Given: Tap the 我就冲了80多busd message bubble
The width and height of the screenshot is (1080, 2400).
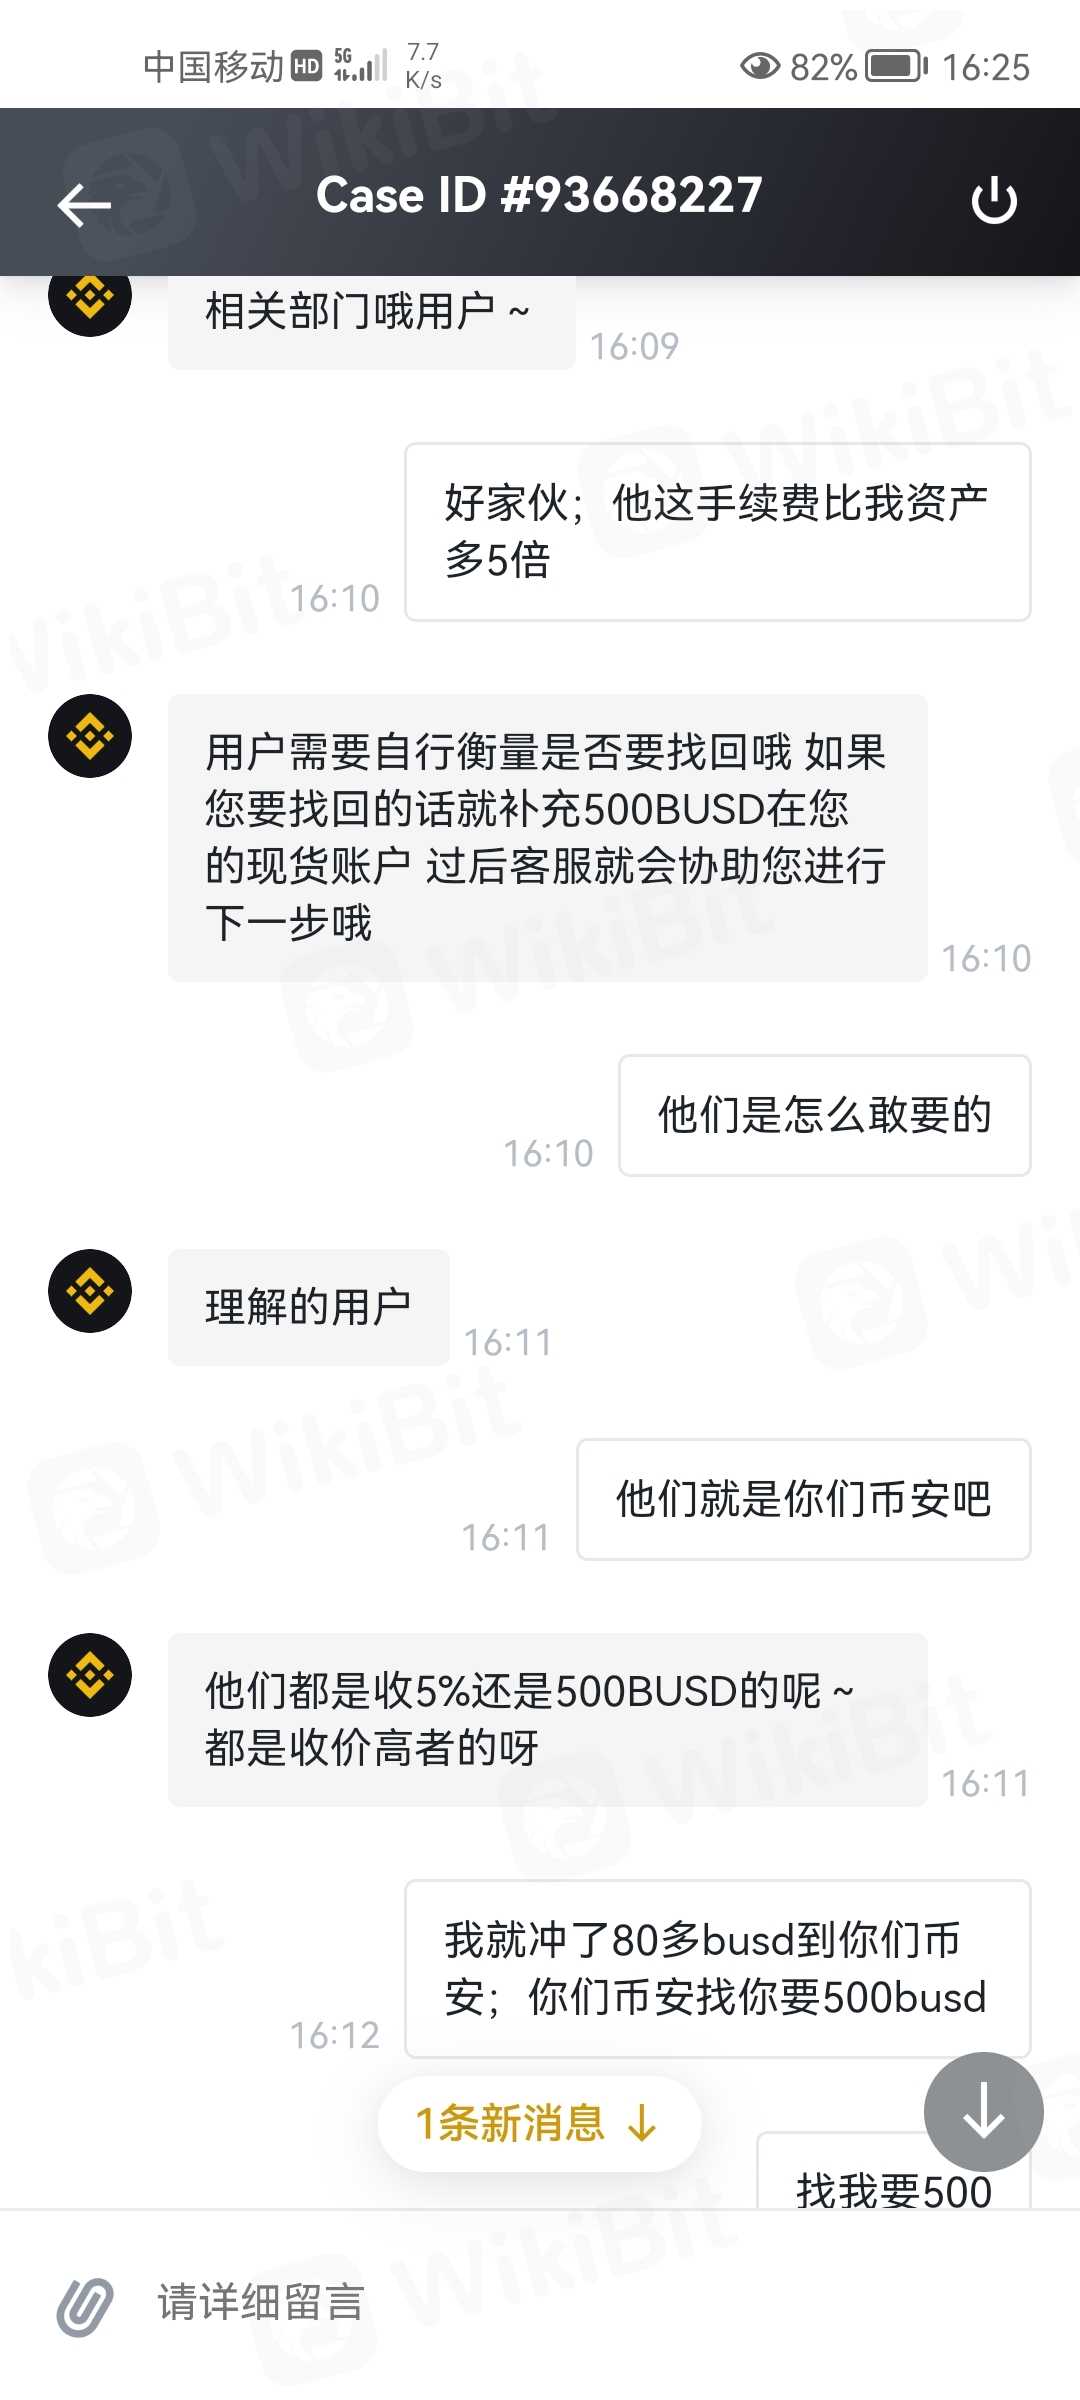Looking at the screenshot, I should click(x=717, y=1969).
